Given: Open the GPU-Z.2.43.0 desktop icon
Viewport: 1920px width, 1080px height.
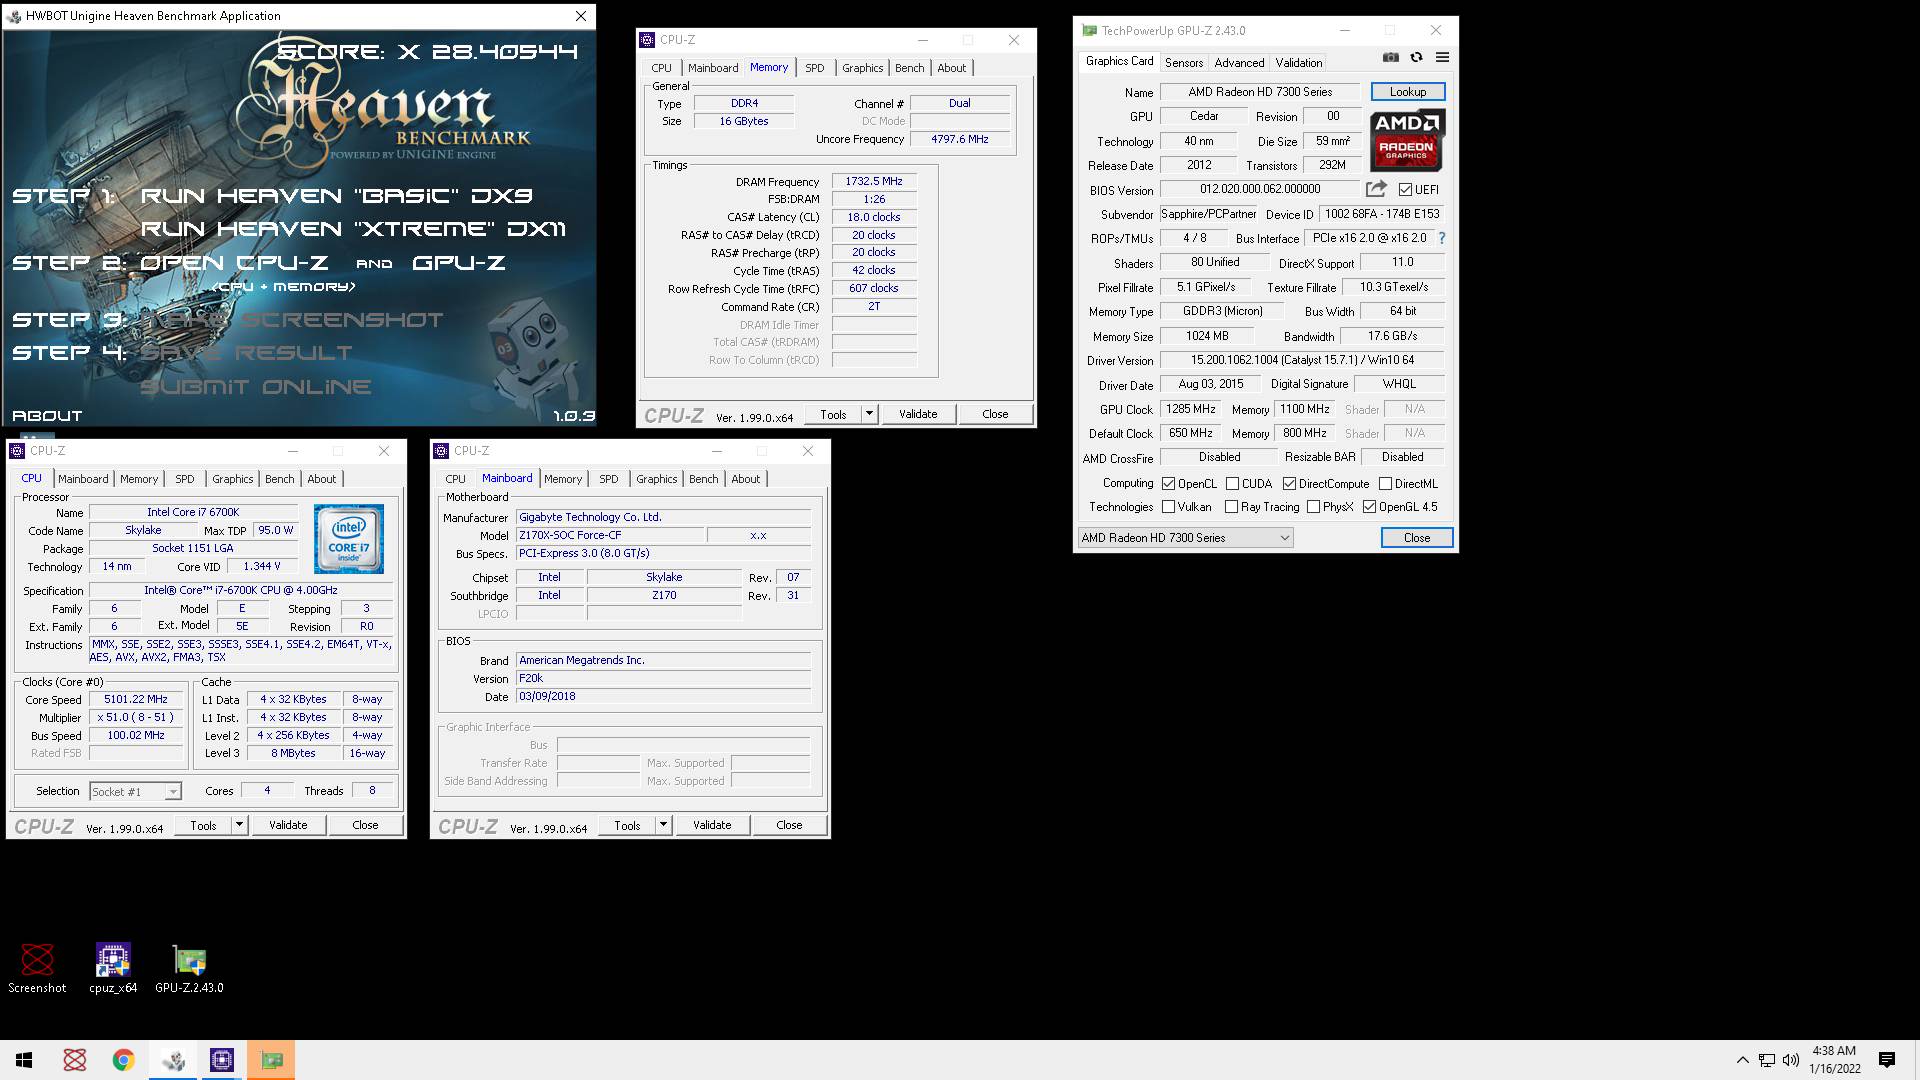Looking at the screenshot, I should (189, 968).
